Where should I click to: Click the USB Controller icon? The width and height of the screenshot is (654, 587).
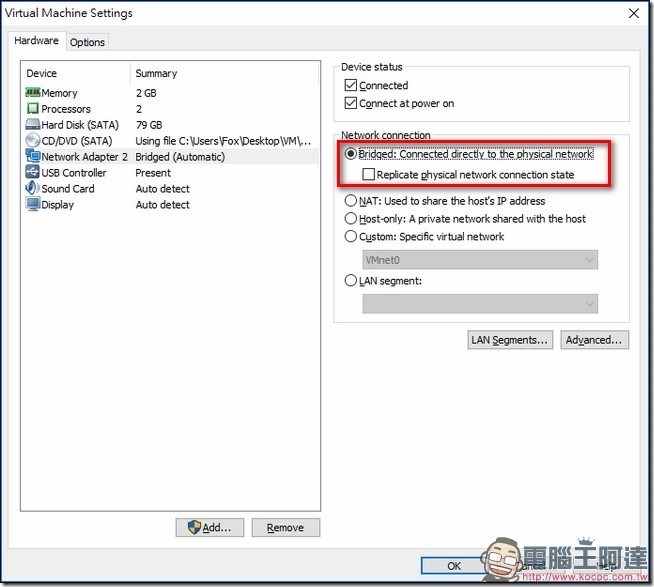point(33,172)
